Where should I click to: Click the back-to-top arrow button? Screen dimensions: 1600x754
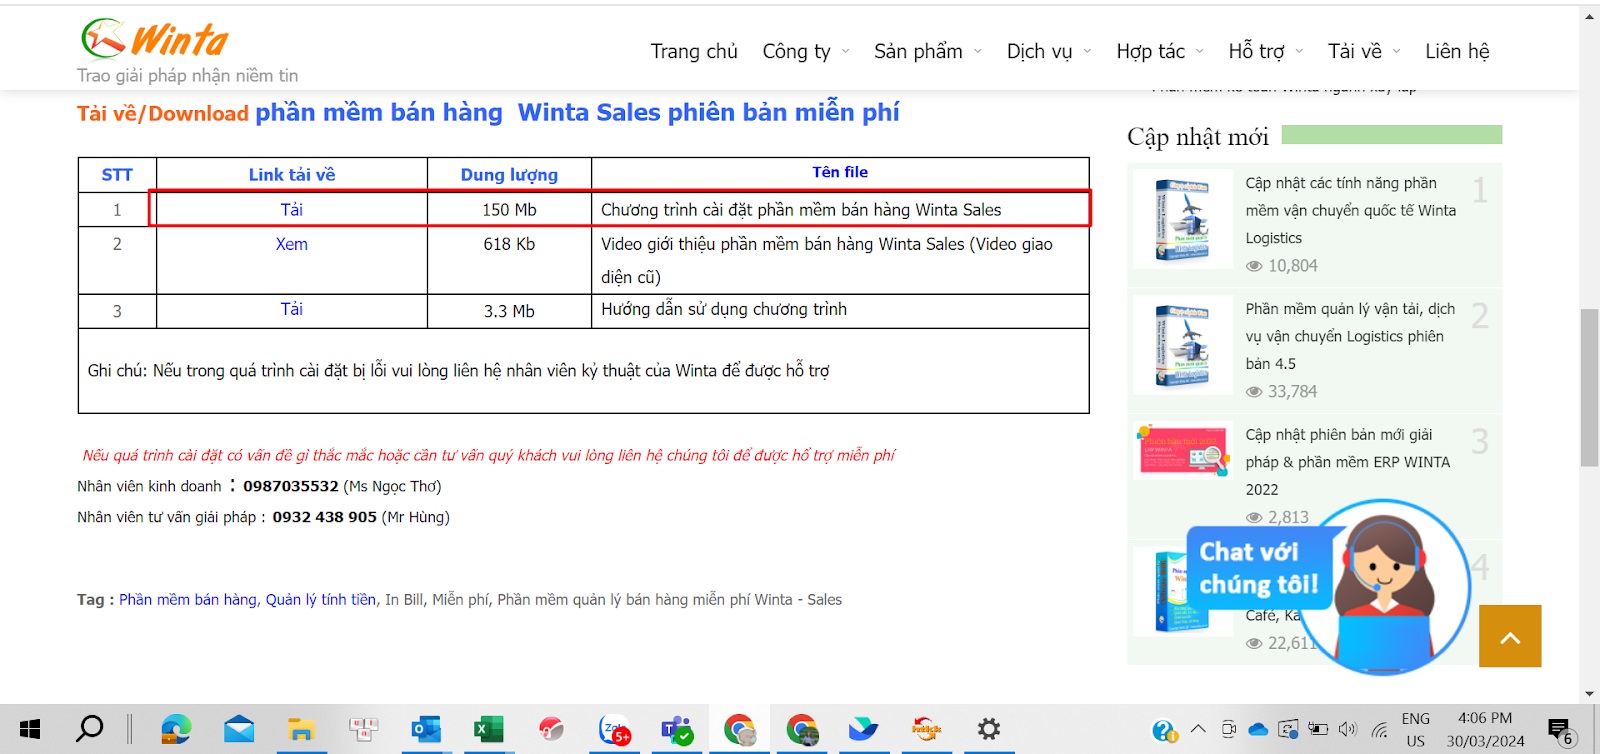(1510, 636)
